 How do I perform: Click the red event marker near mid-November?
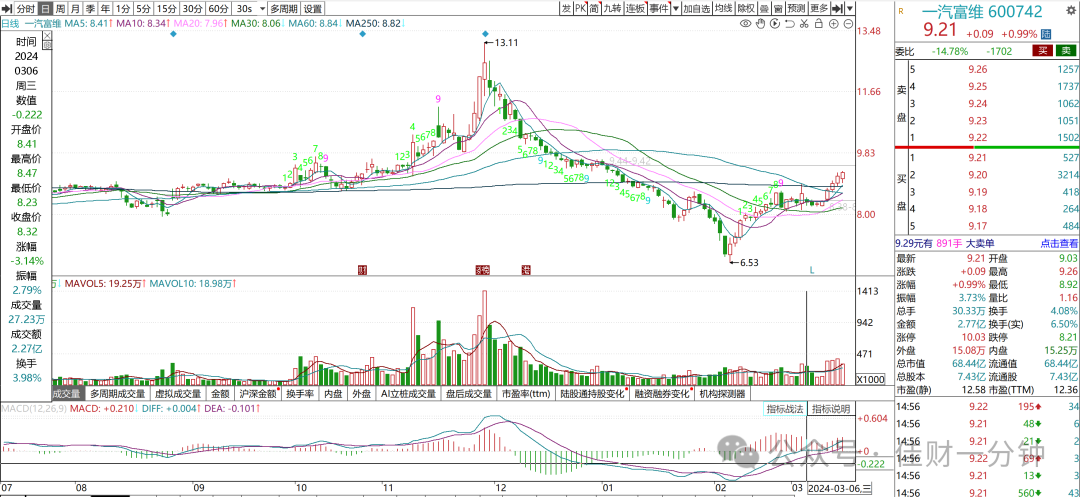[362, 269]
